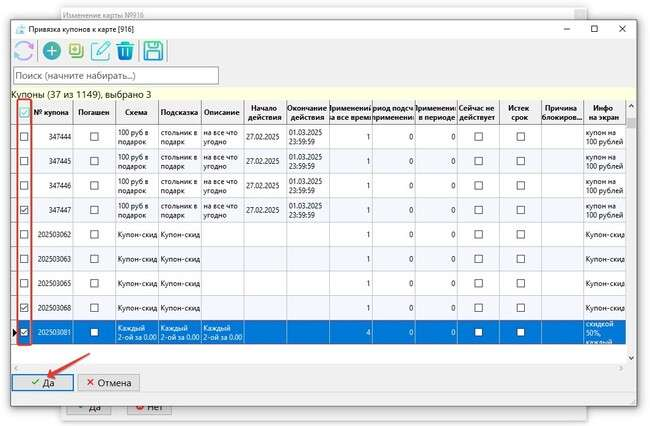The height and width of the screenshot is (426, 650).
Task: Tick the Погашен checkbox for coupon 347445
Action: tap(94, 161)
